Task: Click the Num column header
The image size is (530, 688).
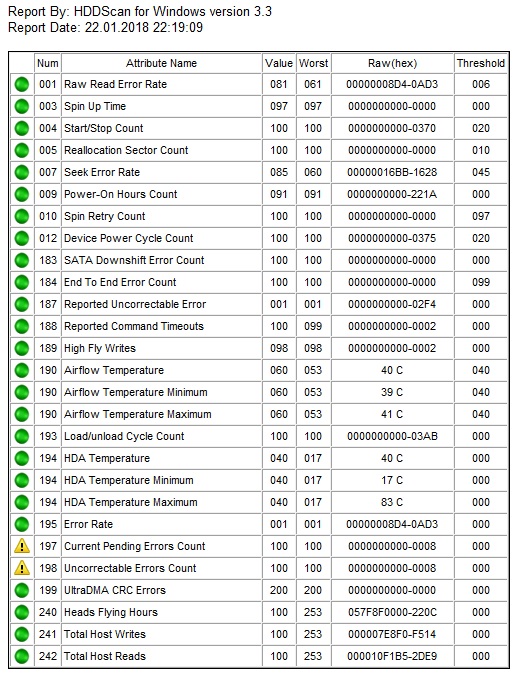Action: tap(48, 63)
